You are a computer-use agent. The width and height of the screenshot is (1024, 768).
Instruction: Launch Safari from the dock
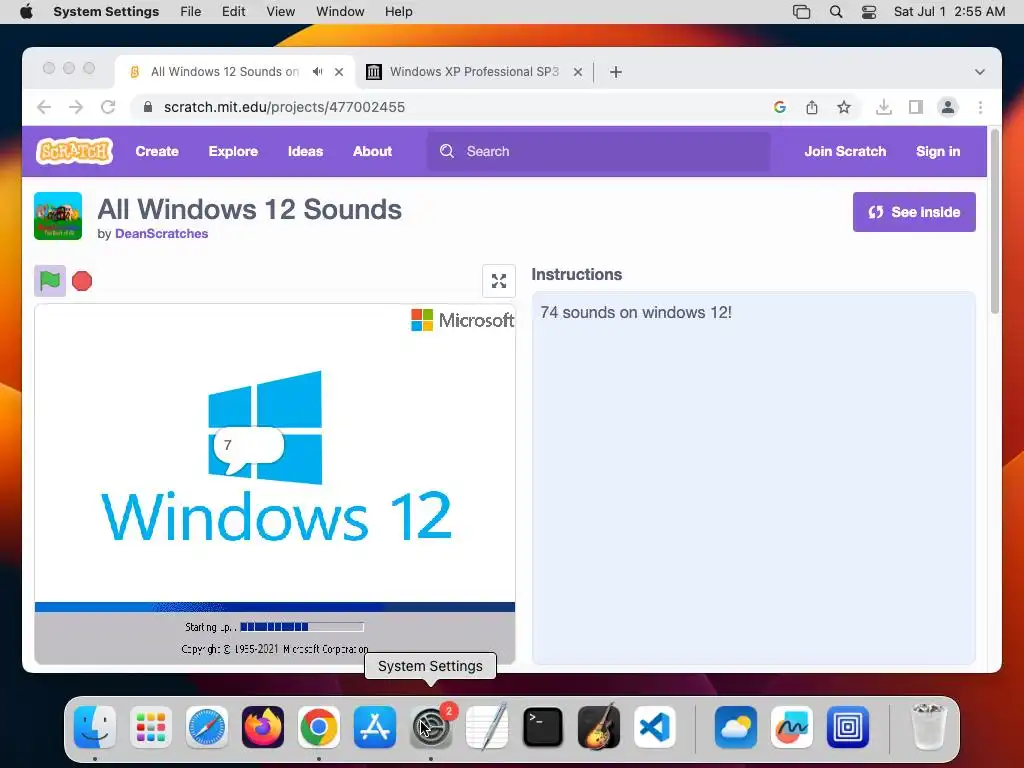[x=207, y=727]
